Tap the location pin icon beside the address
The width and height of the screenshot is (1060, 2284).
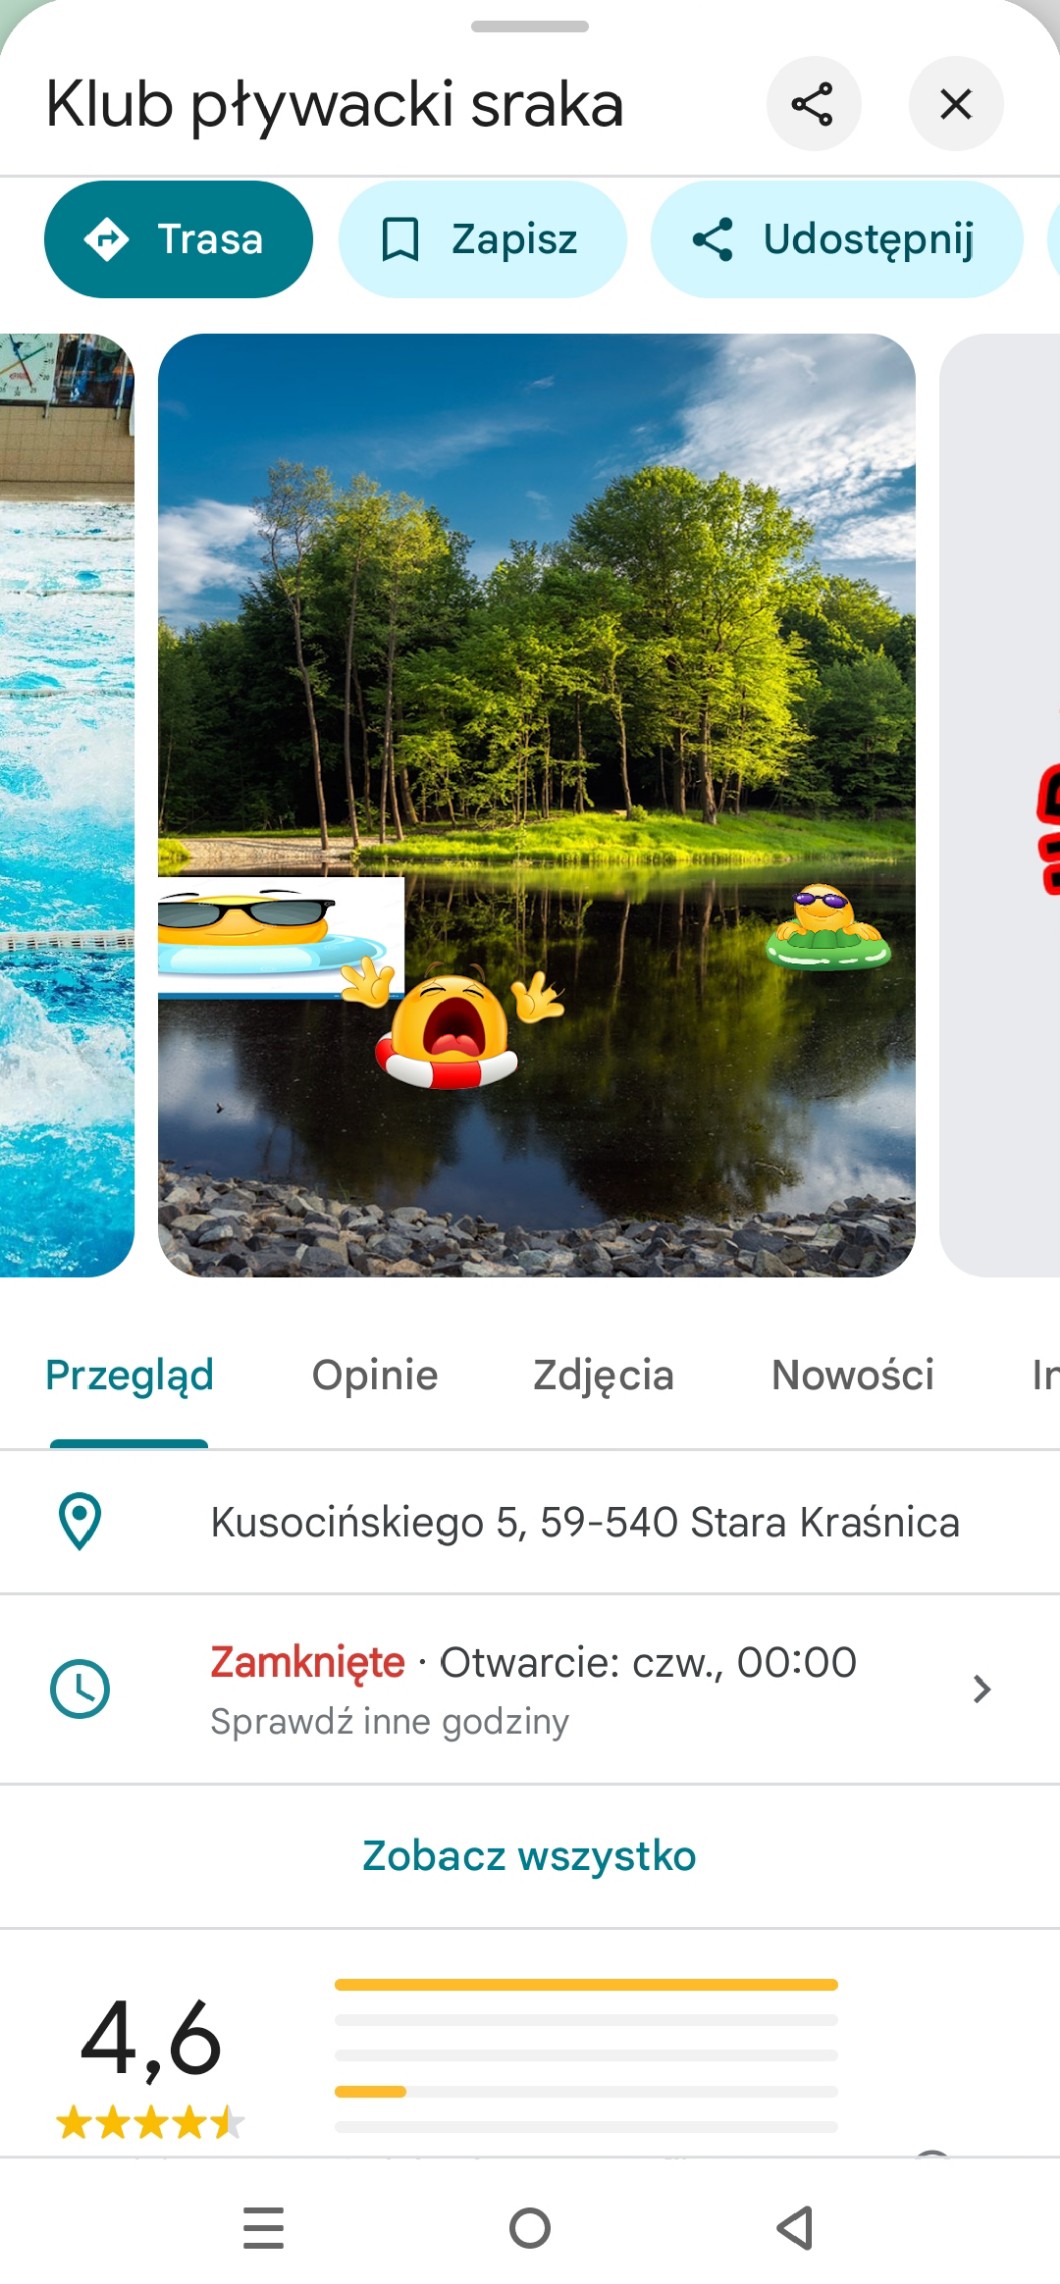point(80,1521)
